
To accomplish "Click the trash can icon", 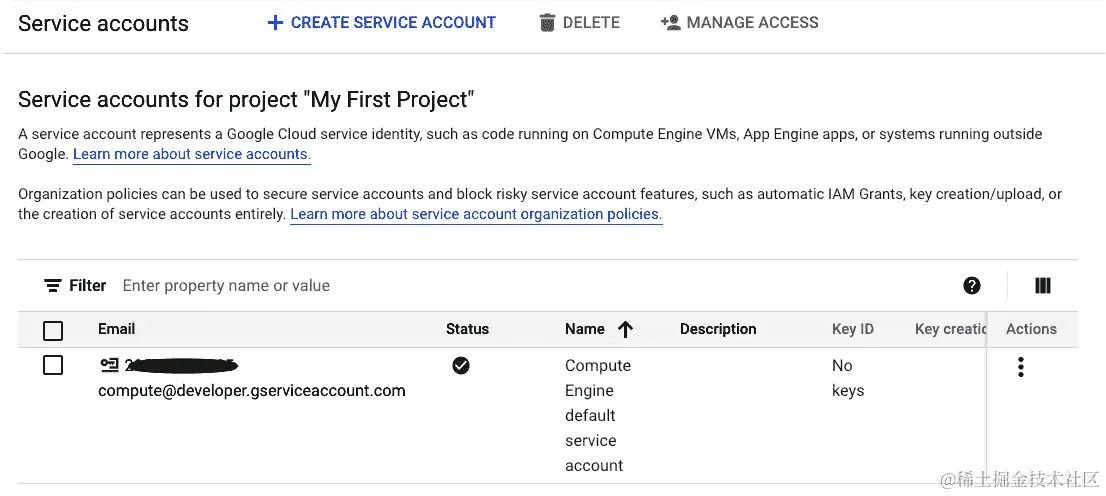I will (547, 23).
